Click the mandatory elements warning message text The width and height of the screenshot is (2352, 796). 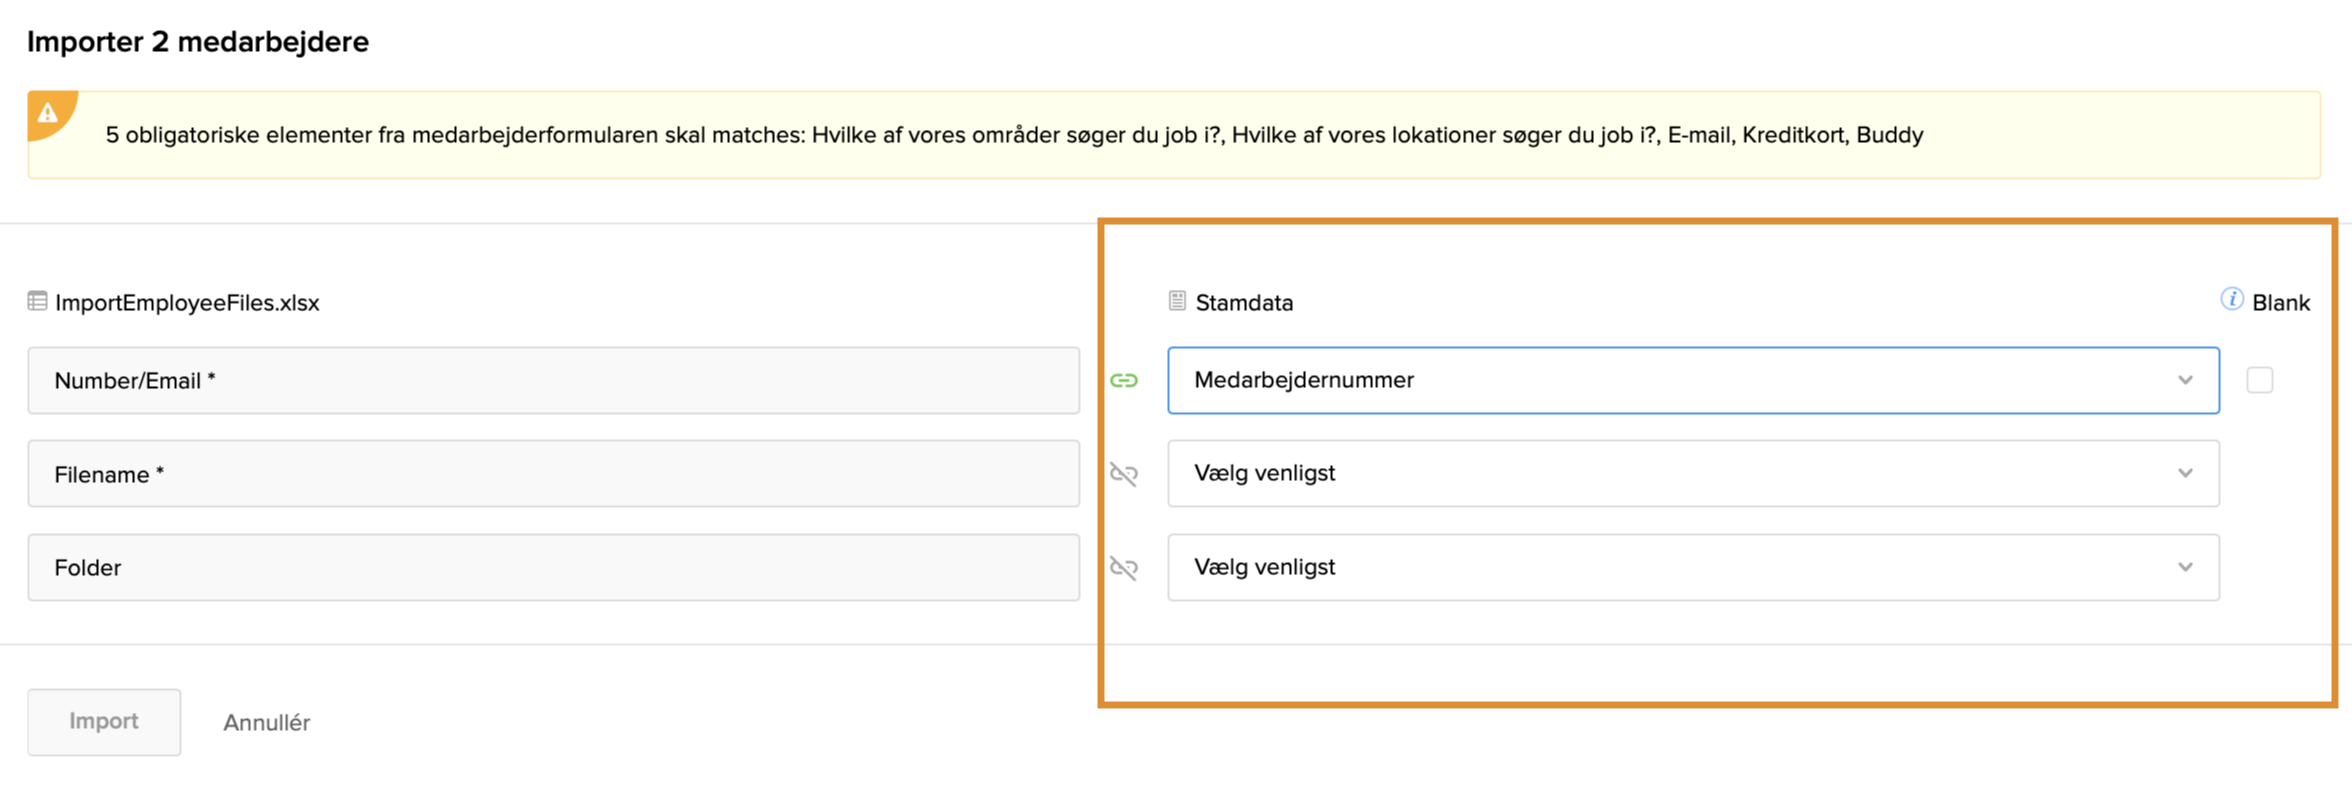coord(1014,135)
